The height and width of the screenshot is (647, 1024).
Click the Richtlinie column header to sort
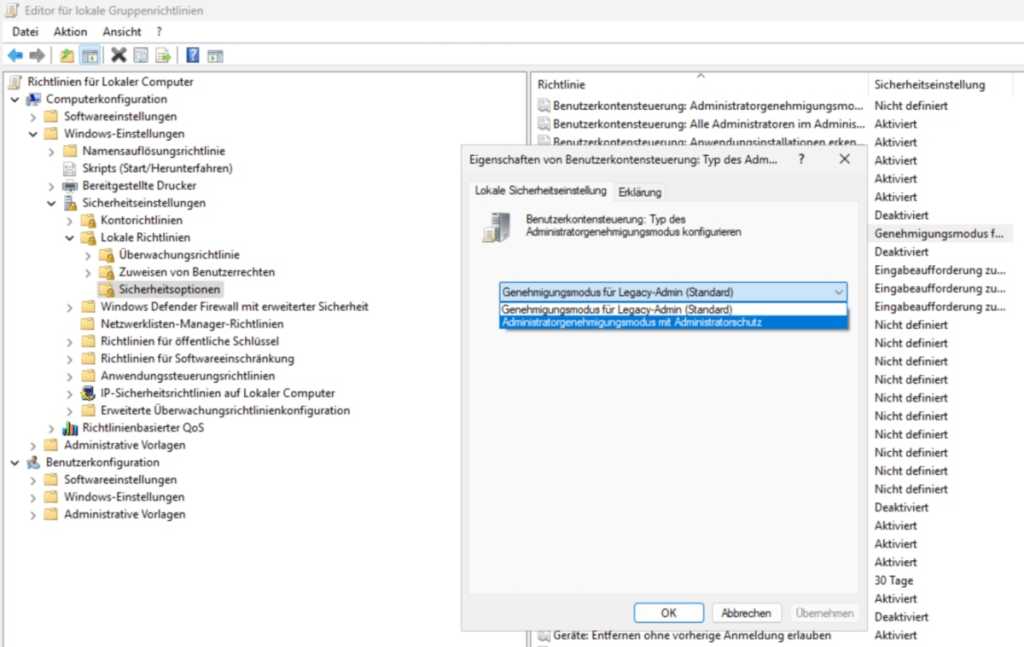[x=560, y=84]
